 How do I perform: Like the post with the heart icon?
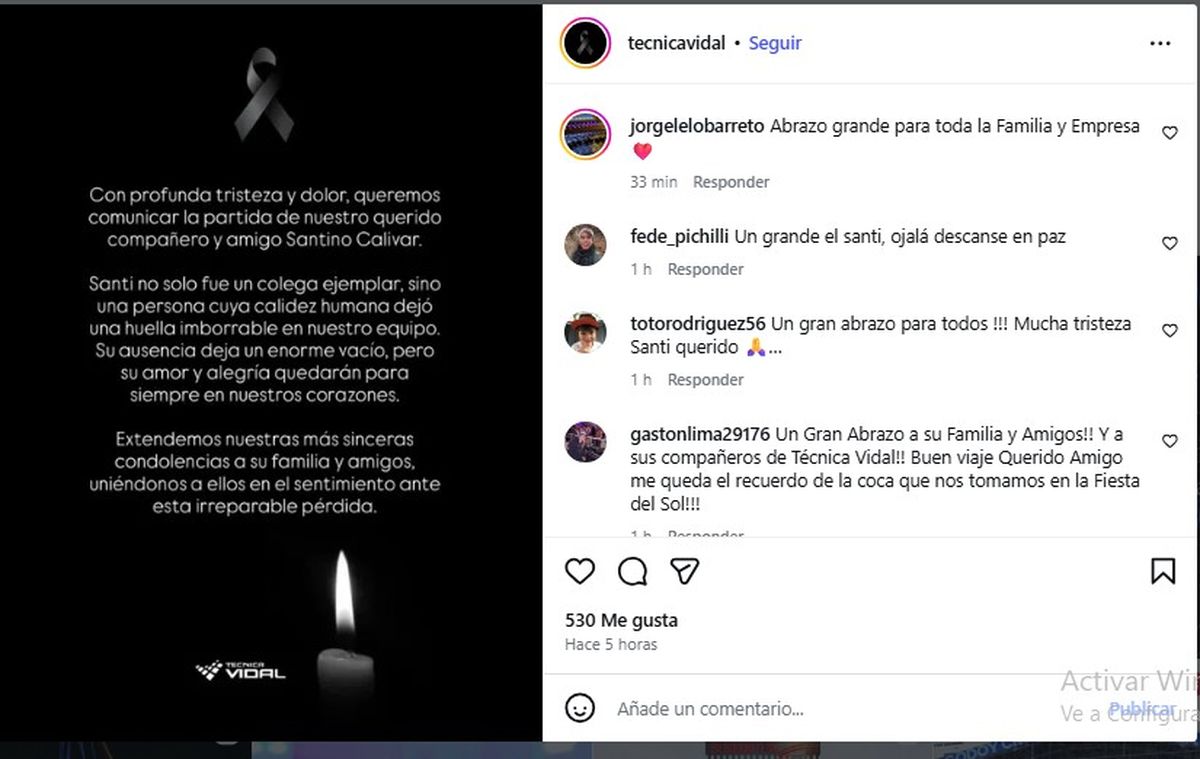[580, 571]
